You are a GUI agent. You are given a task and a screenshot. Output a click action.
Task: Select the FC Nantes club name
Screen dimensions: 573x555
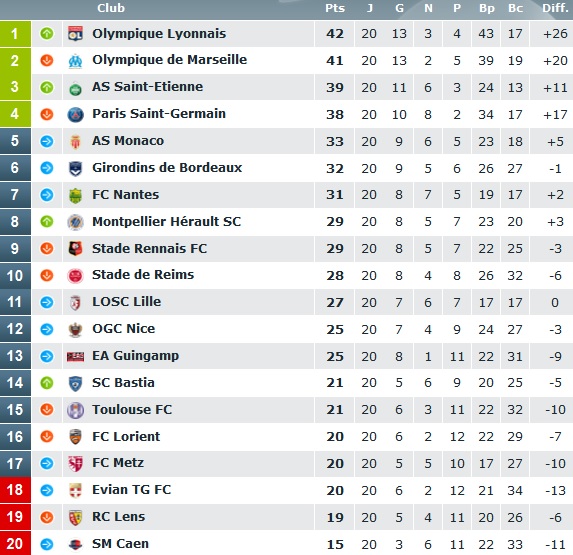coord(125,195)
